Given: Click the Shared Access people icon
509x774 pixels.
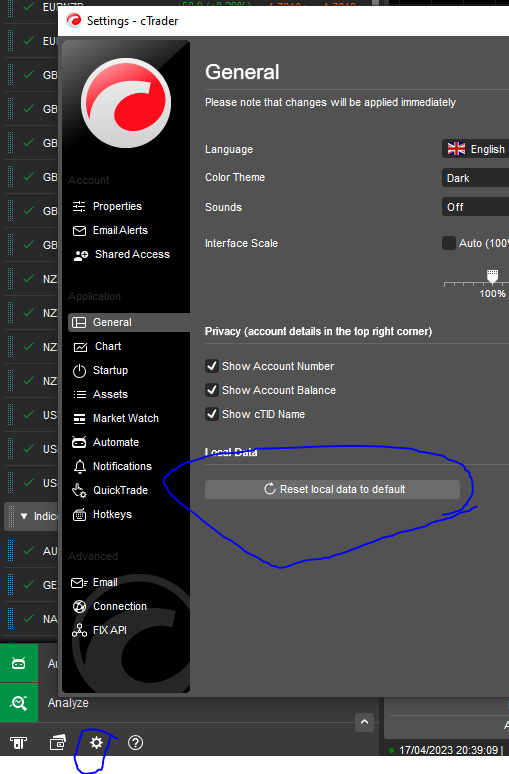Looking at the screenshot, I should click(x=80, y=255).
